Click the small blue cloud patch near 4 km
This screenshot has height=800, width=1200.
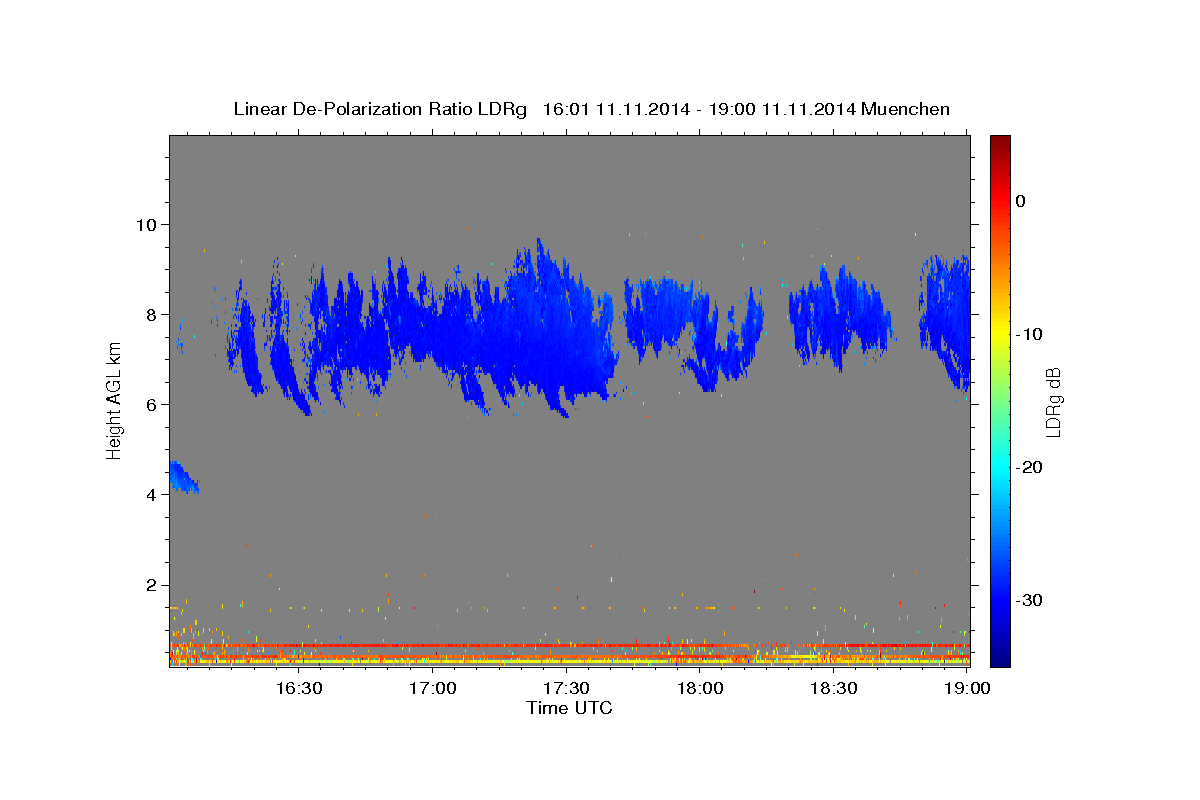(183, 477)
